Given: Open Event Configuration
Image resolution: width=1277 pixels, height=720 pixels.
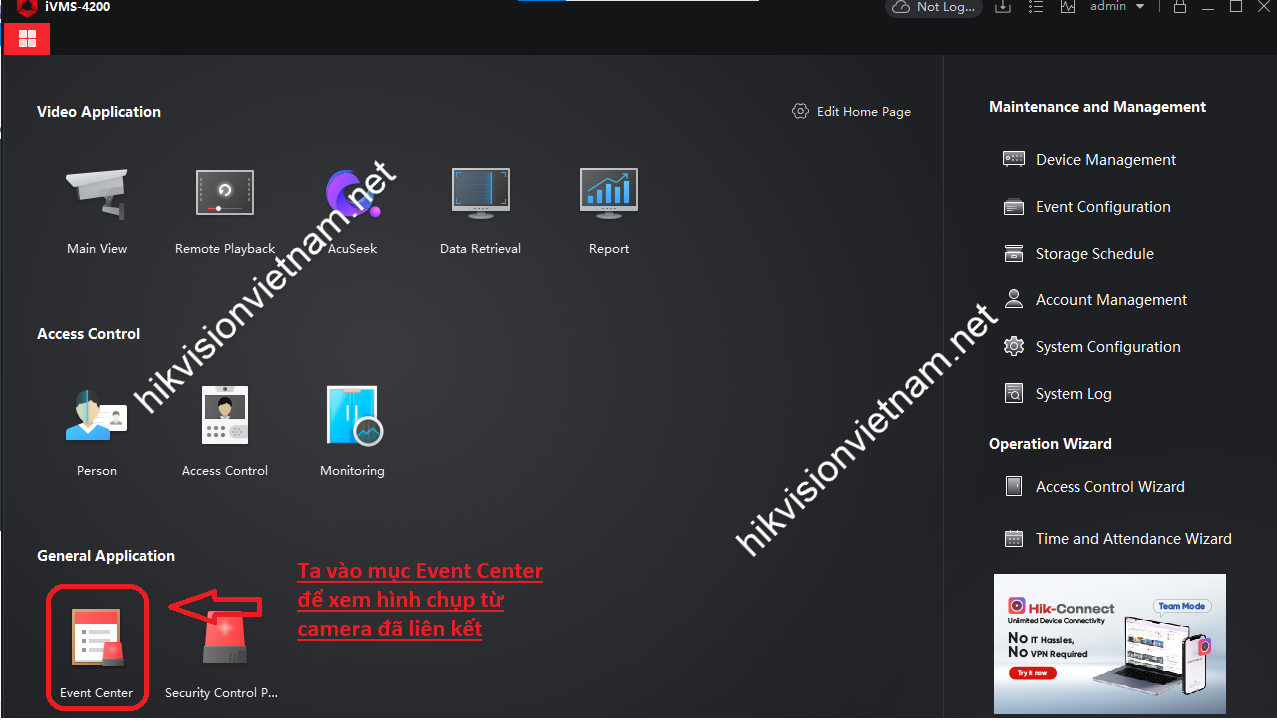Looking at the screenshot, I should (1102, 207).
